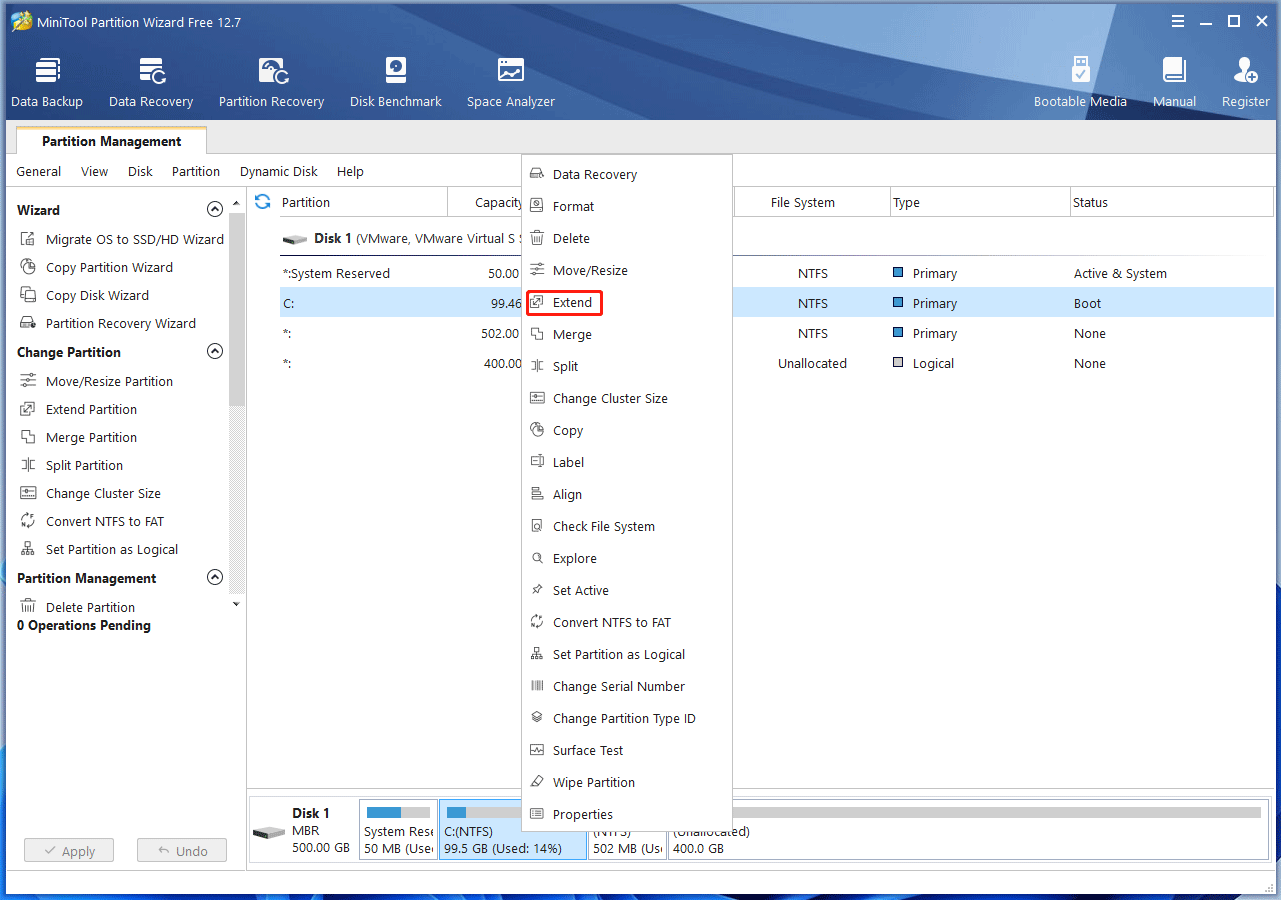Viewport: 1281px width, 900px height.
Task: Click the Convert NTFS to FAT sidebar icon
Action: coord(28,521)
